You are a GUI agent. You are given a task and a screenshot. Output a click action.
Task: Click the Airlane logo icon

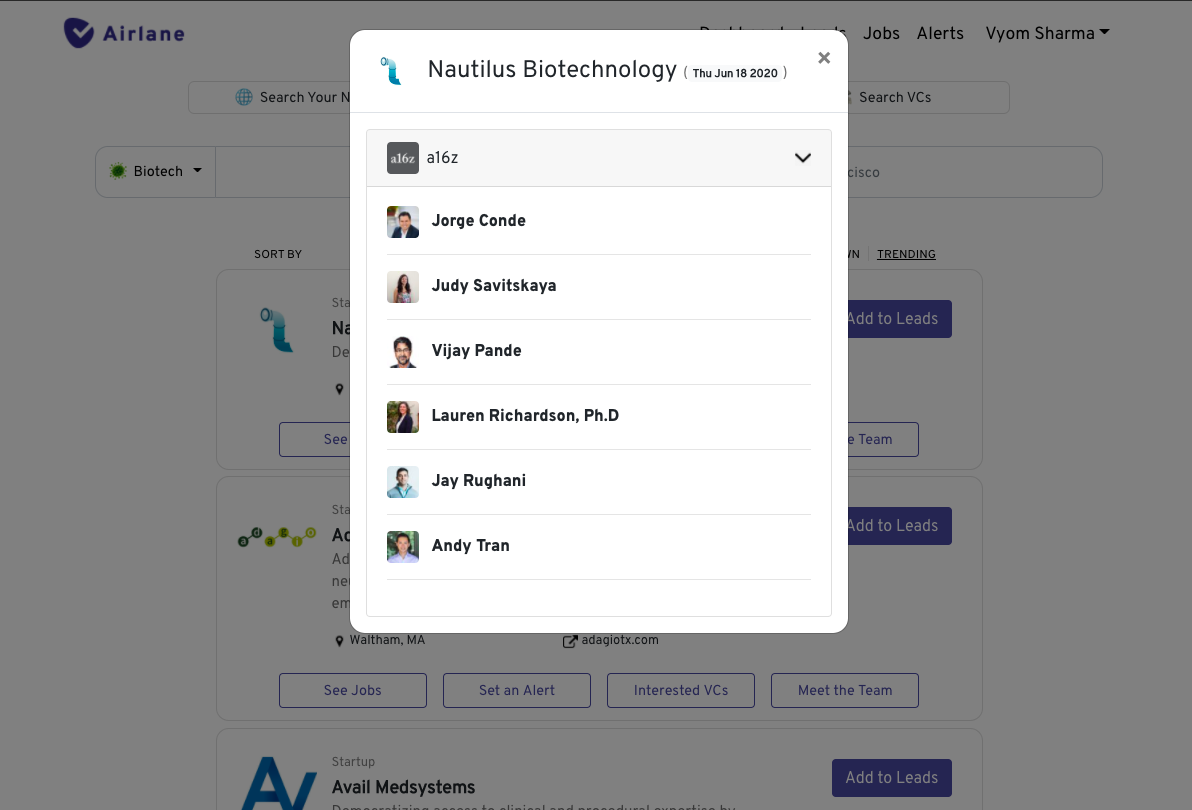(x=78, y=33)
